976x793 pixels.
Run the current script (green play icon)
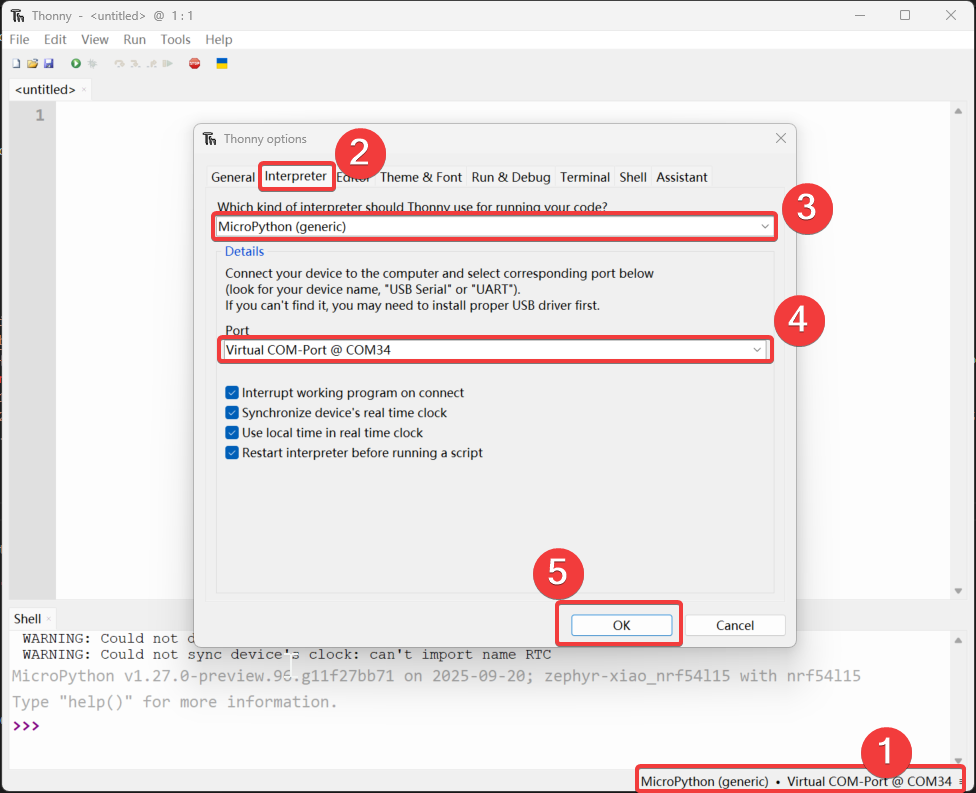coord(76,63)
